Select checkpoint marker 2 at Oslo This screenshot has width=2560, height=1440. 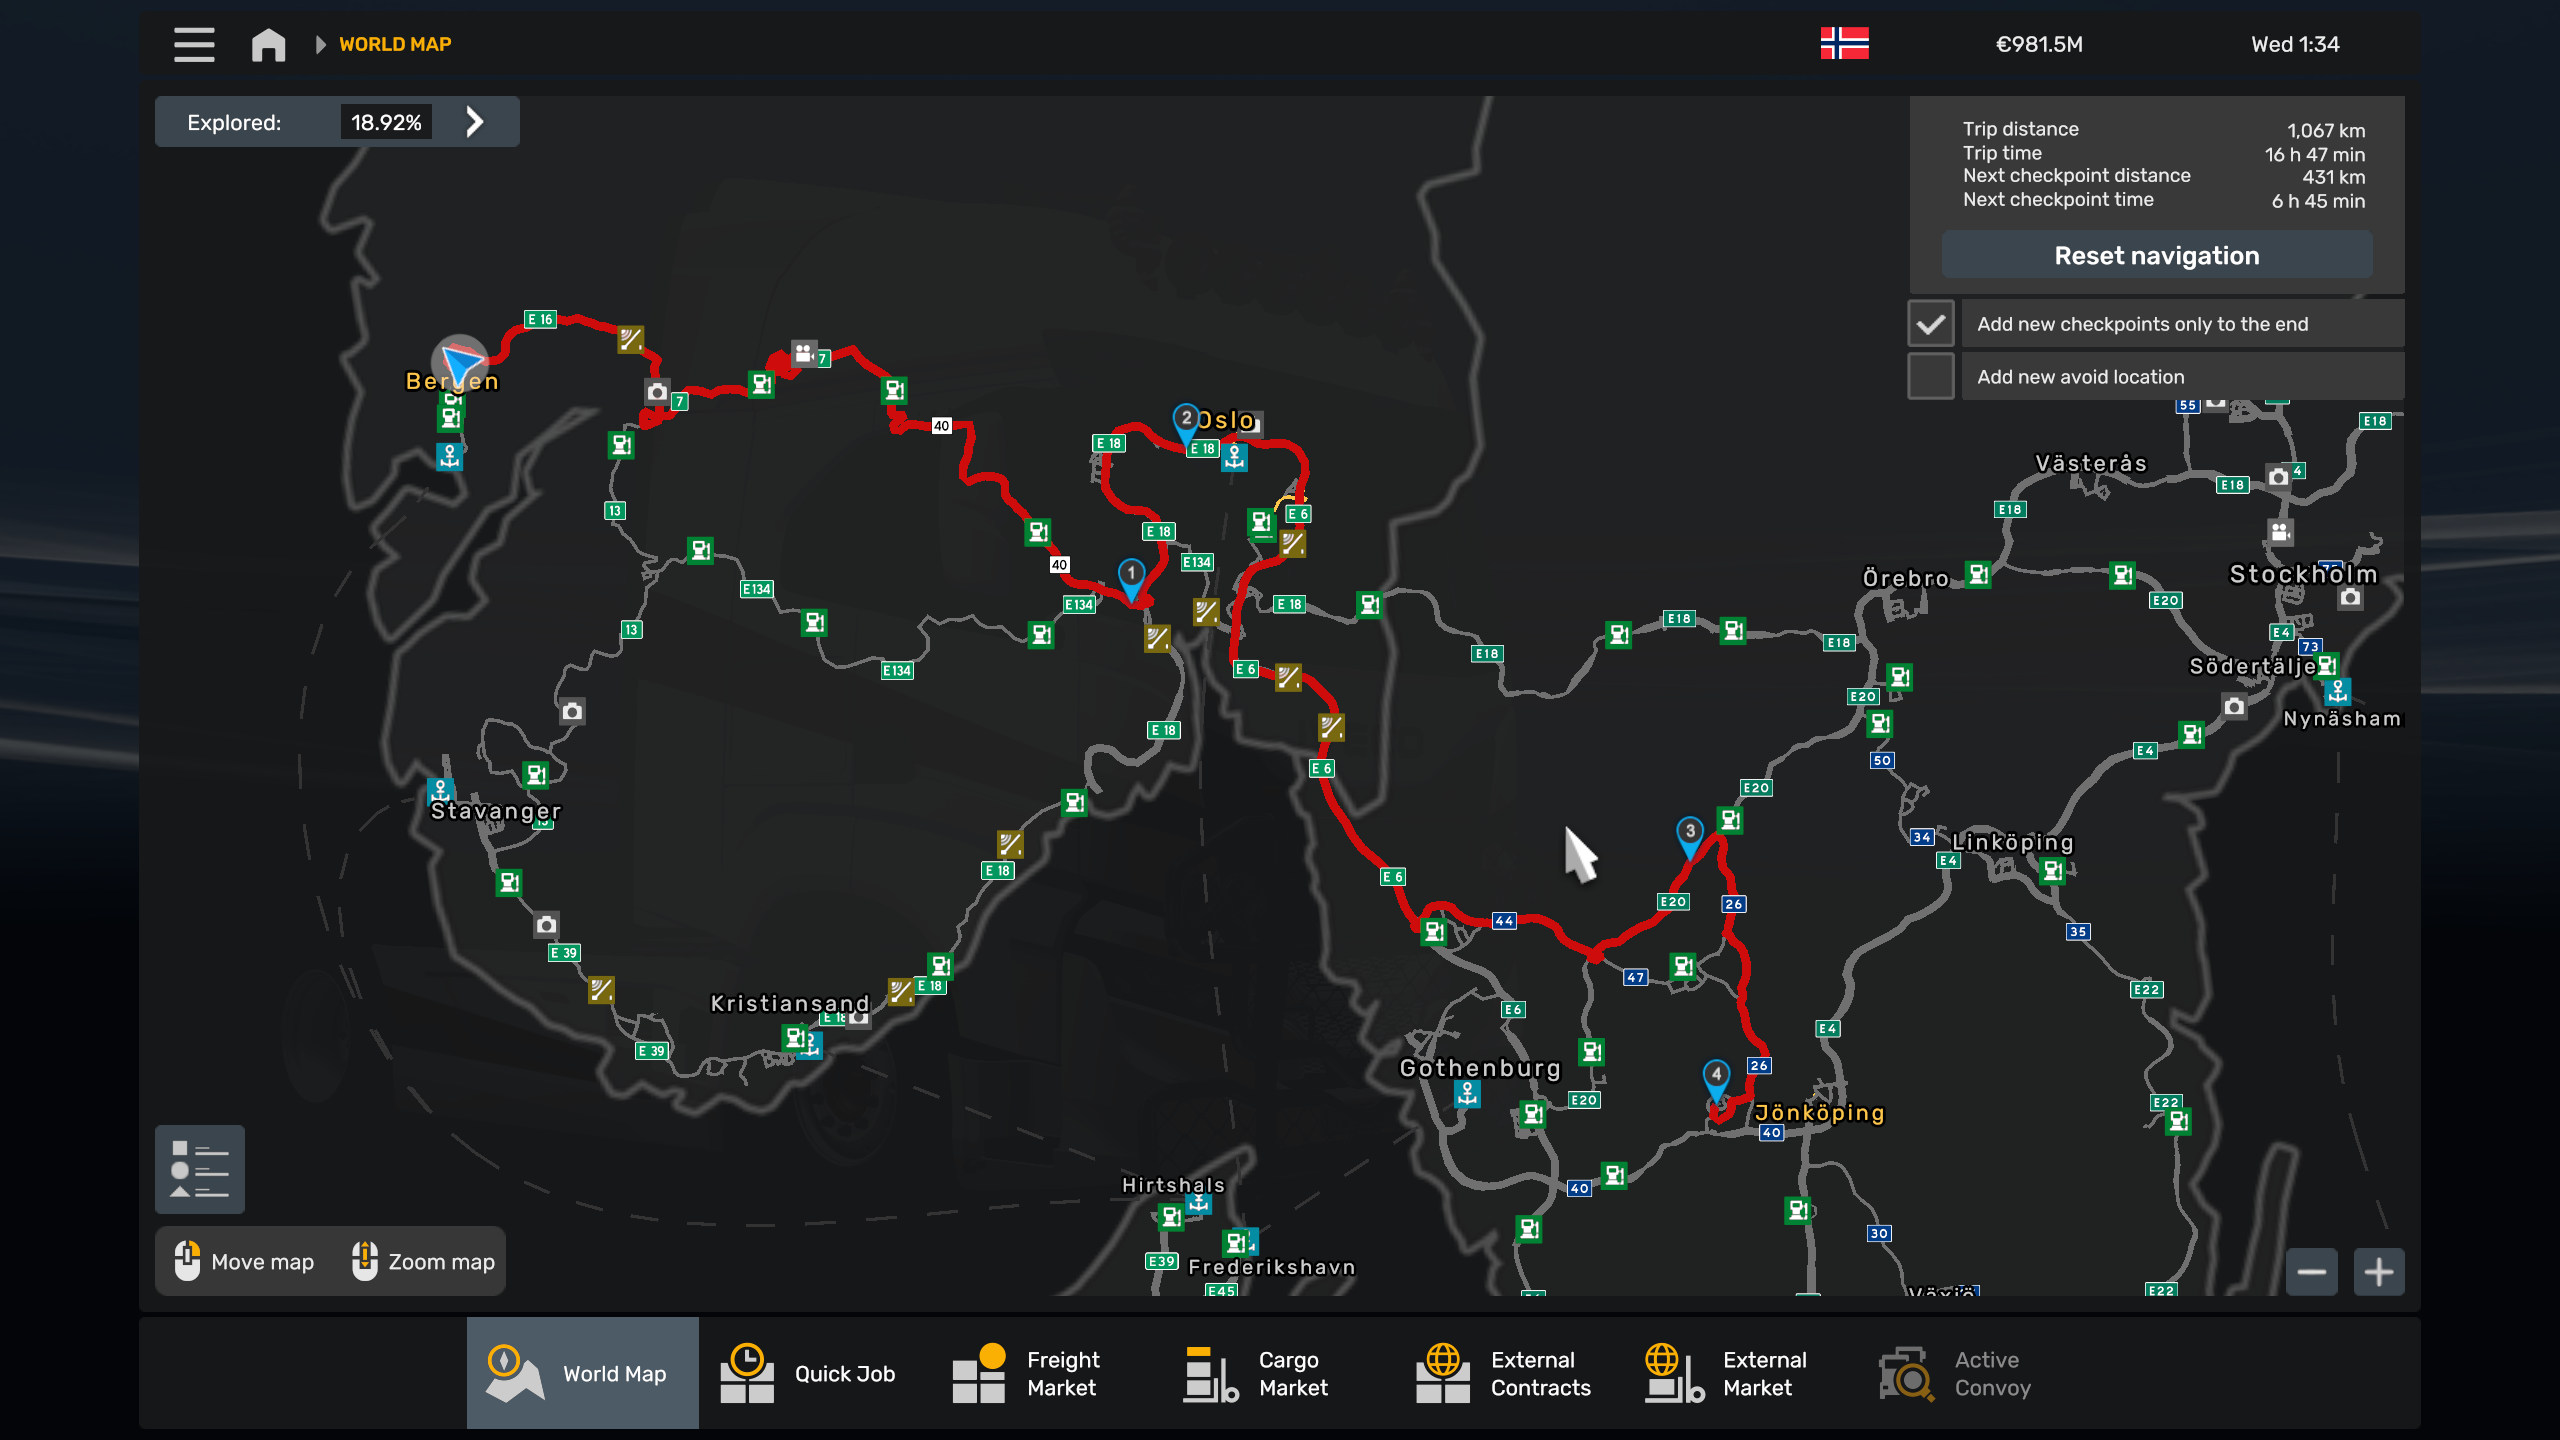point(1186,420)
